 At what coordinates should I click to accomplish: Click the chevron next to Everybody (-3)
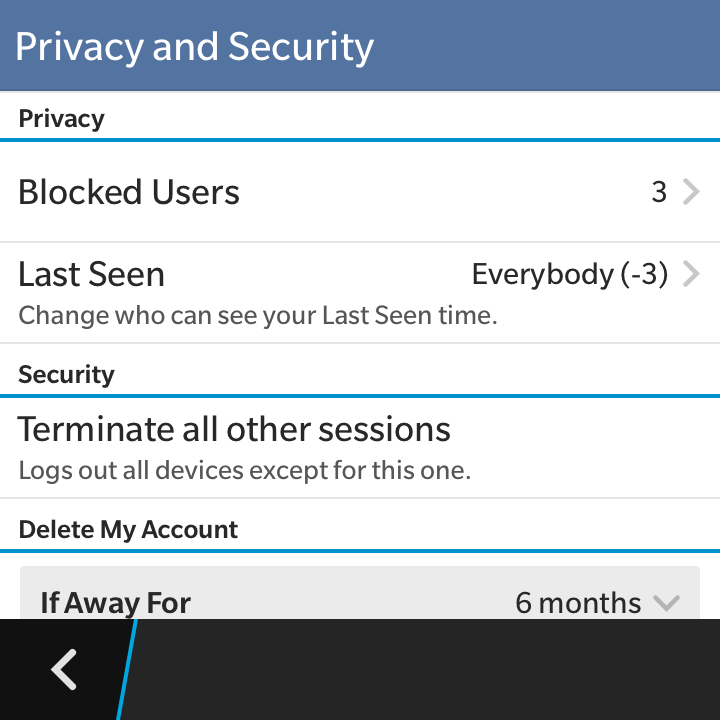click(691, 274)
